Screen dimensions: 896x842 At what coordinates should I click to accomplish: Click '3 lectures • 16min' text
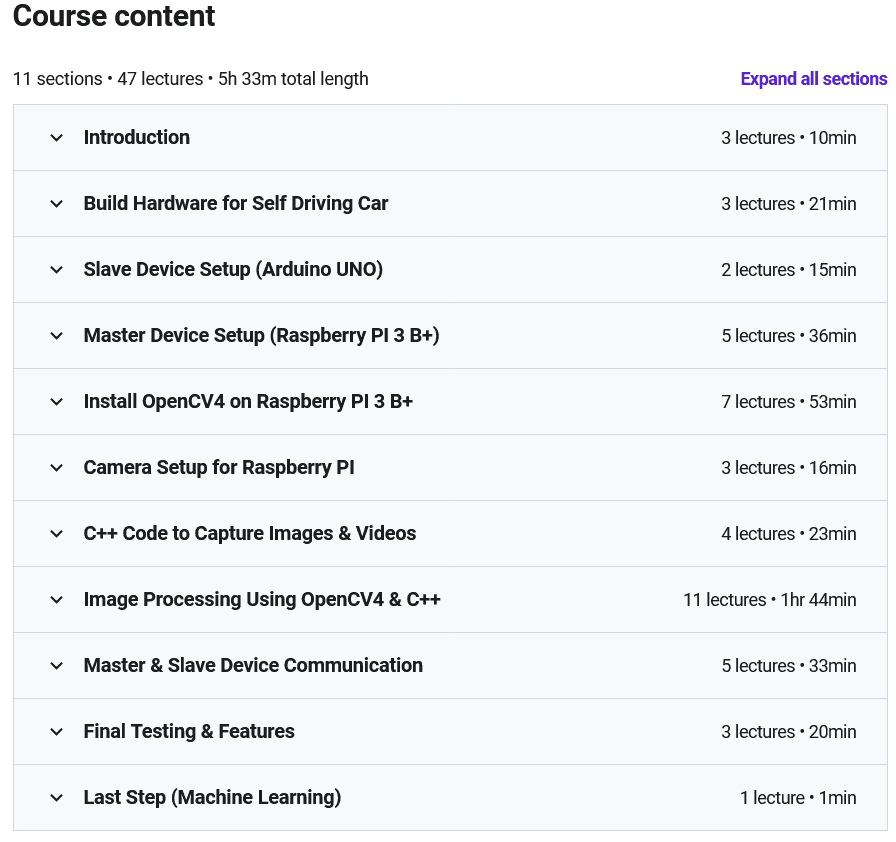coord(789,468)
